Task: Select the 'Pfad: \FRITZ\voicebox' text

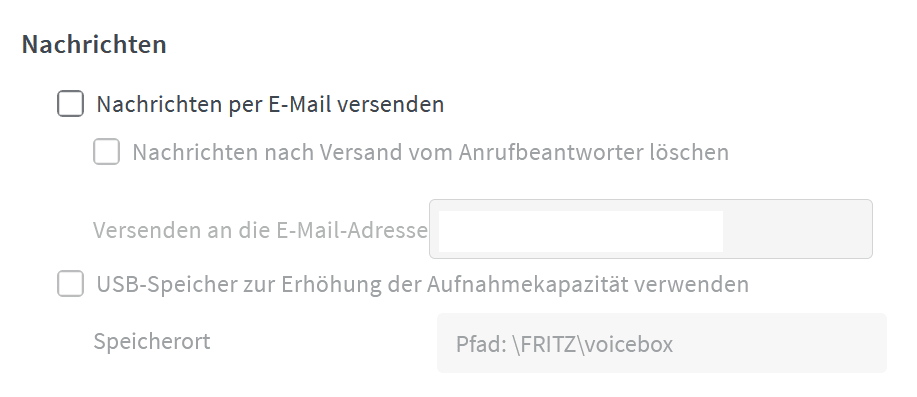Action: pos(564,344)
